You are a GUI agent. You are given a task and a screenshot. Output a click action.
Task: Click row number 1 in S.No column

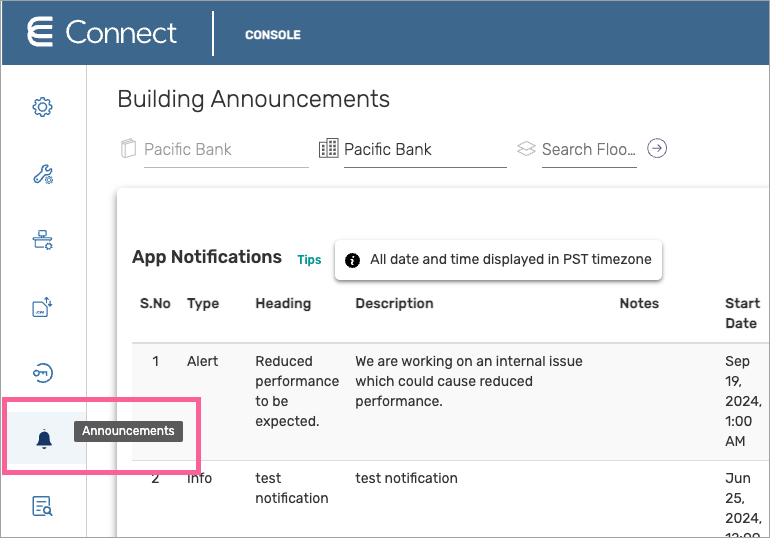click(155, 361)
